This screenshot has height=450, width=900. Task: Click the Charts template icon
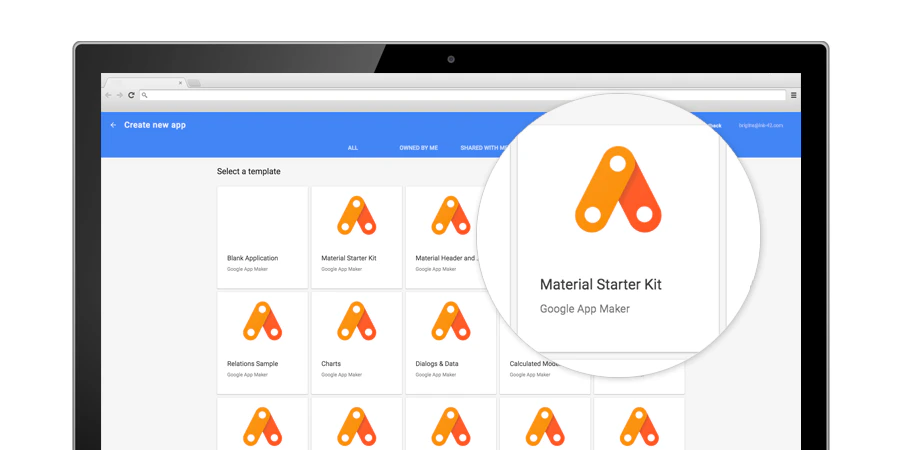tap(356, 321)
